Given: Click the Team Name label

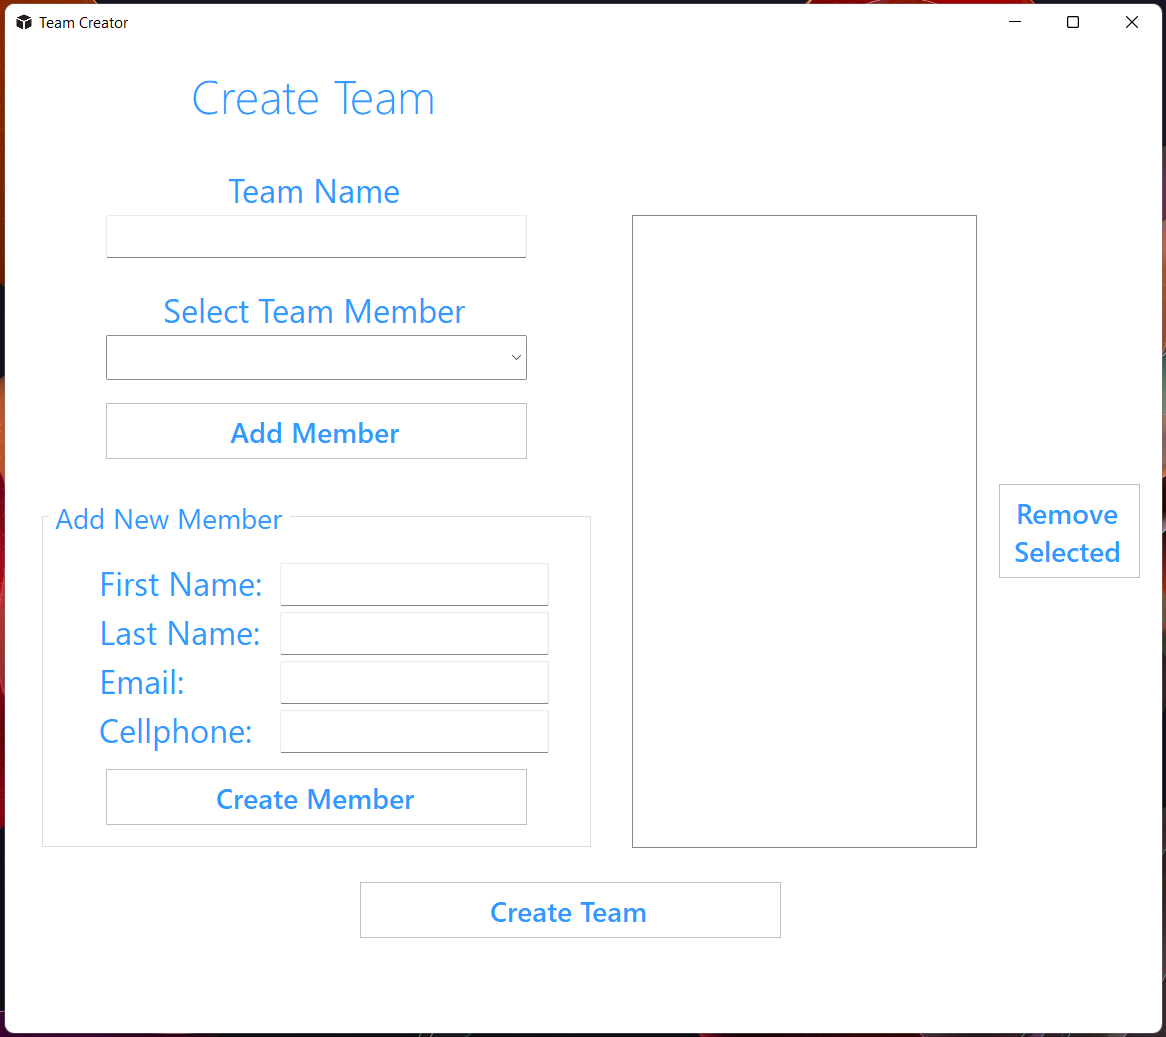Looking at the screenshot, I should [x=313, y=191].
